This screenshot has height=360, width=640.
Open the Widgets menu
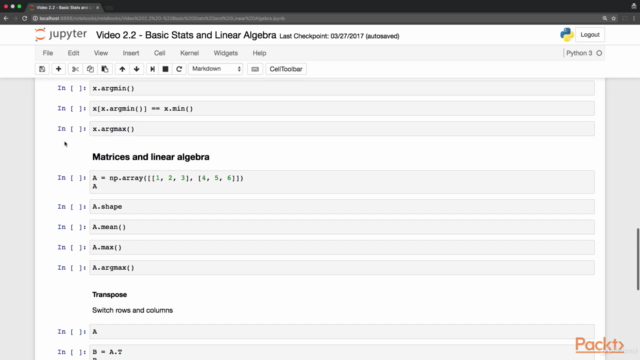coord(226,53)
